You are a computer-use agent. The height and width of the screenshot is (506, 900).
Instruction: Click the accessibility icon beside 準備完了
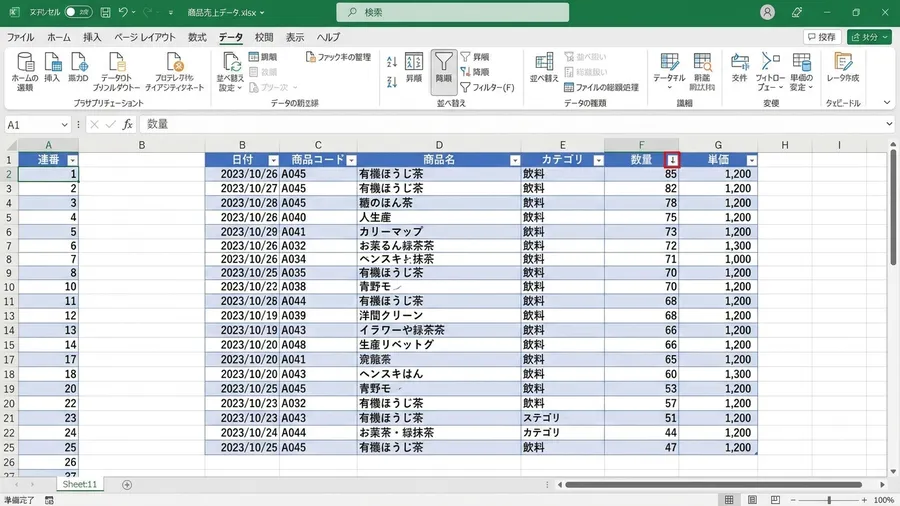point(49,500)
